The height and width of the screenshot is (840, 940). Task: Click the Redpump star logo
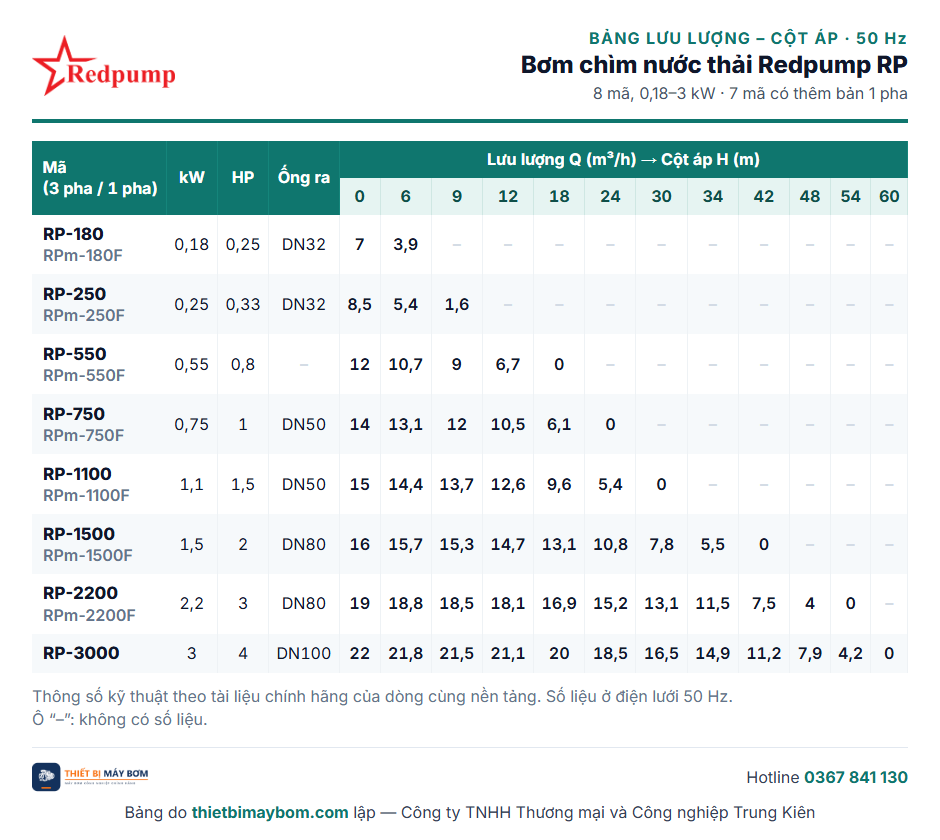(104, 66)
